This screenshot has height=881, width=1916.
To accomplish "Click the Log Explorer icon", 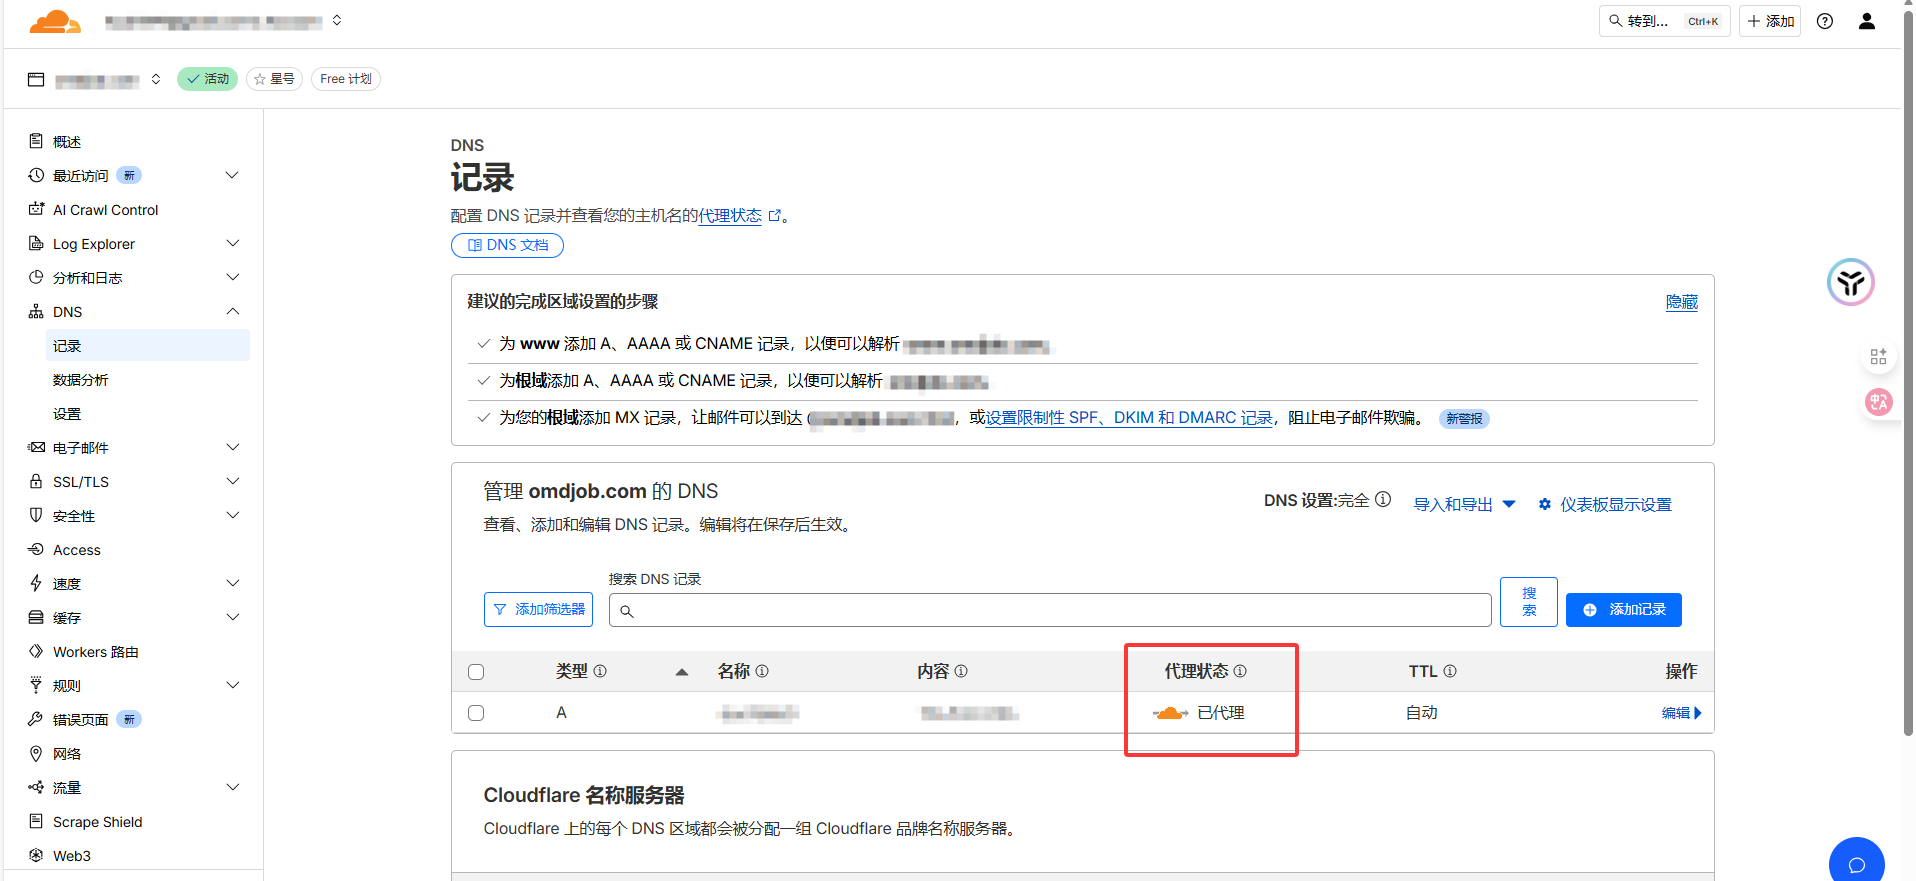I will click(x=36, y=243).
